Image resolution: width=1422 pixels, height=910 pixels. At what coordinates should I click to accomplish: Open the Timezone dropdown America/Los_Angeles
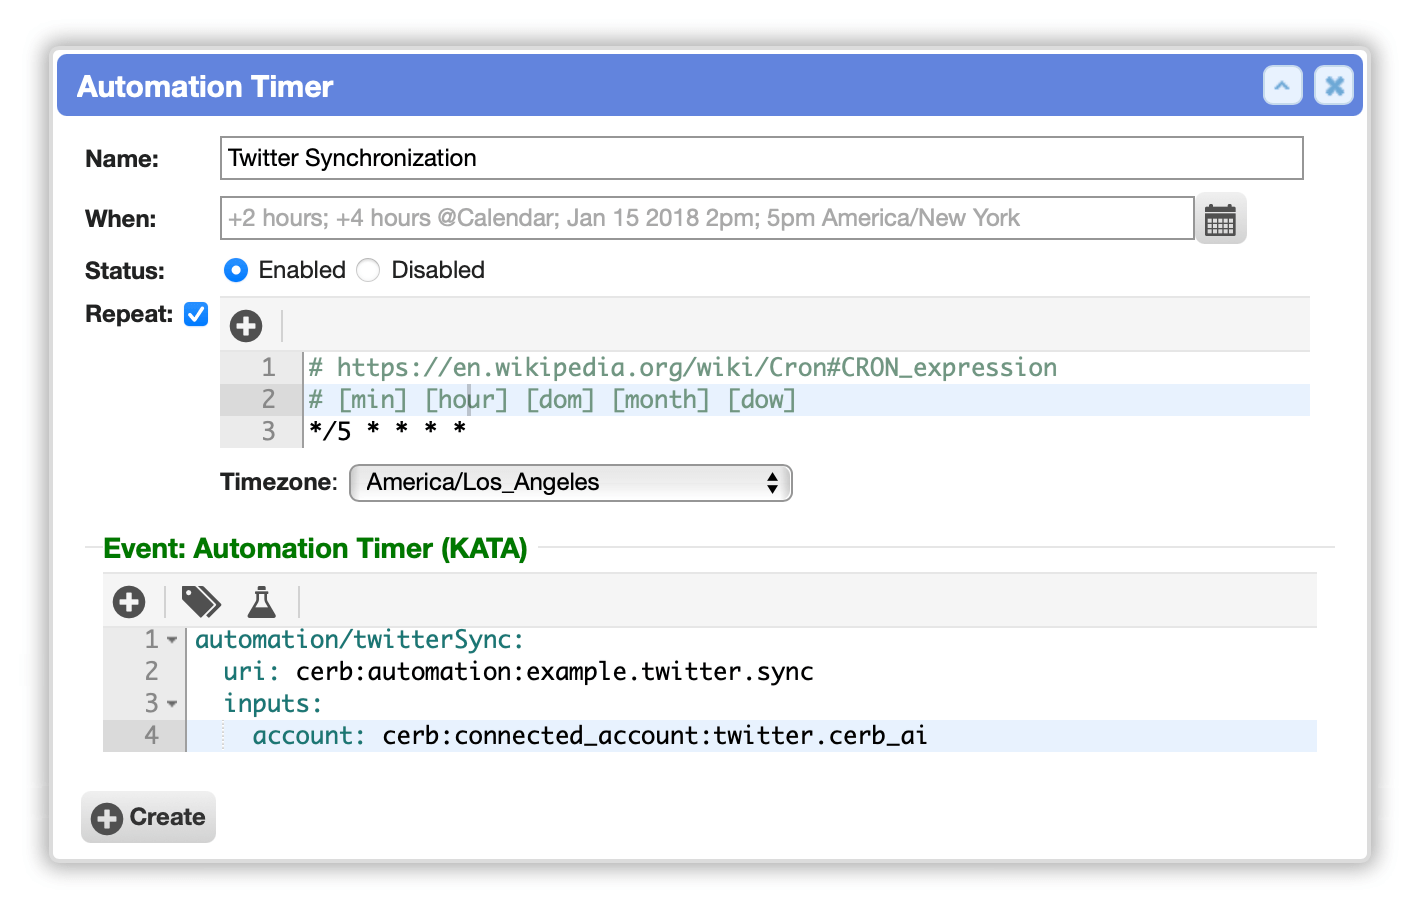tap(570, 483)
